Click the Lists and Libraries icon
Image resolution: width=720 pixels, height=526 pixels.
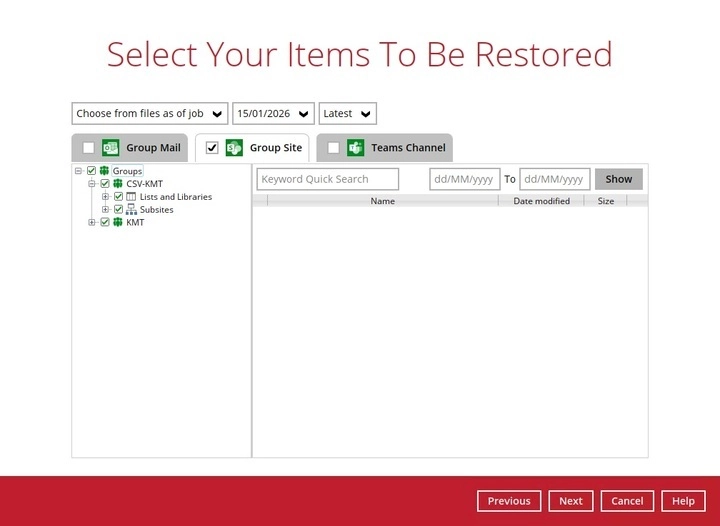[131, 197]
